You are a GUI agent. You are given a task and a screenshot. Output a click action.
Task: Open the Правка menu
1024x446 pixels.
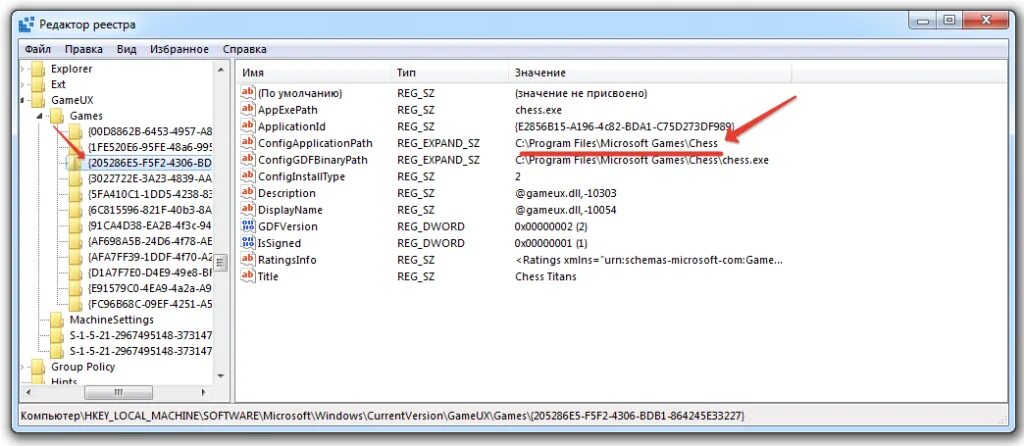84,50
